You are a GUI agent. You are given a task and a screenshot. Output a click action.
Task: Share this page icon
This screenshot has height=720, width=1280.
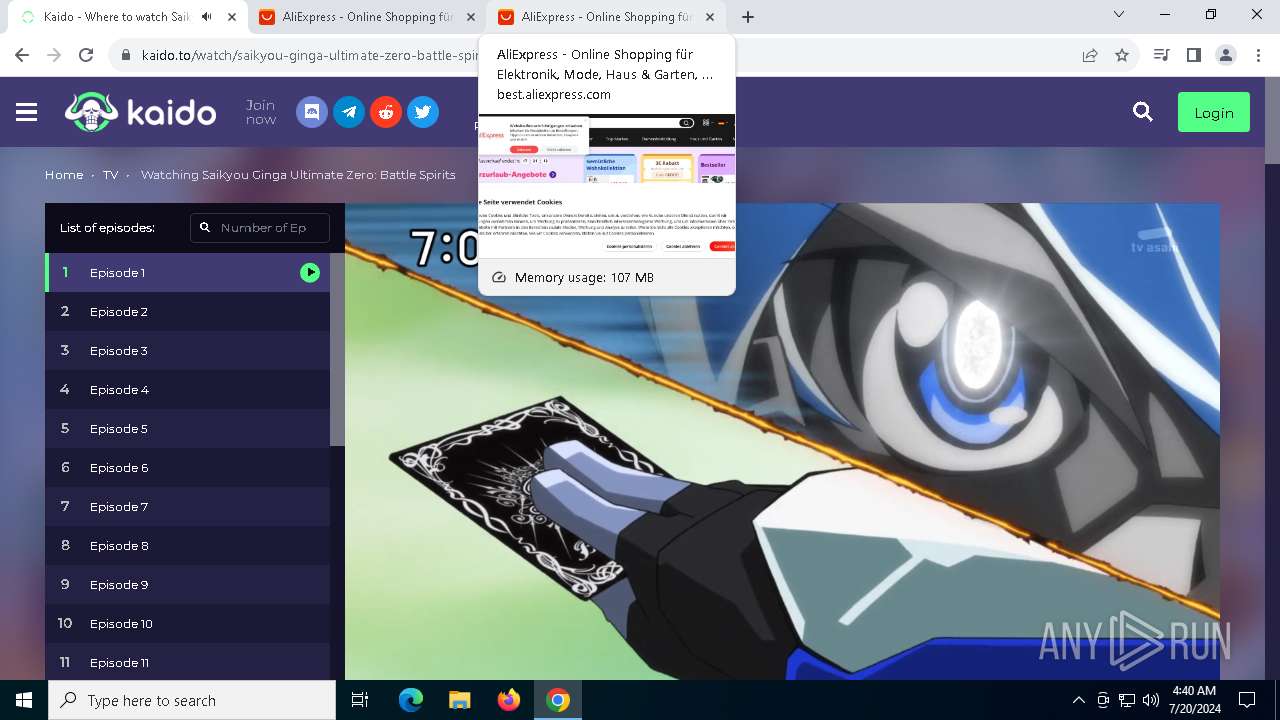click(x=1090, y=56)
